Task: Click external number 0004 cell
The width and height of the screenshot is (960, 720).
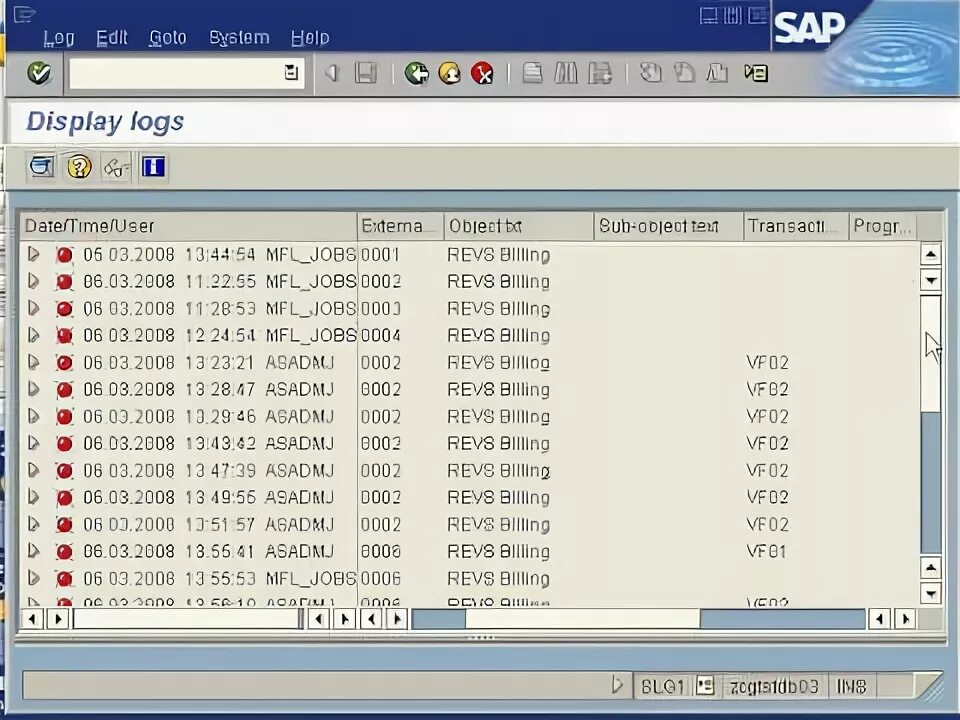Action: click(x=380, y=335)
